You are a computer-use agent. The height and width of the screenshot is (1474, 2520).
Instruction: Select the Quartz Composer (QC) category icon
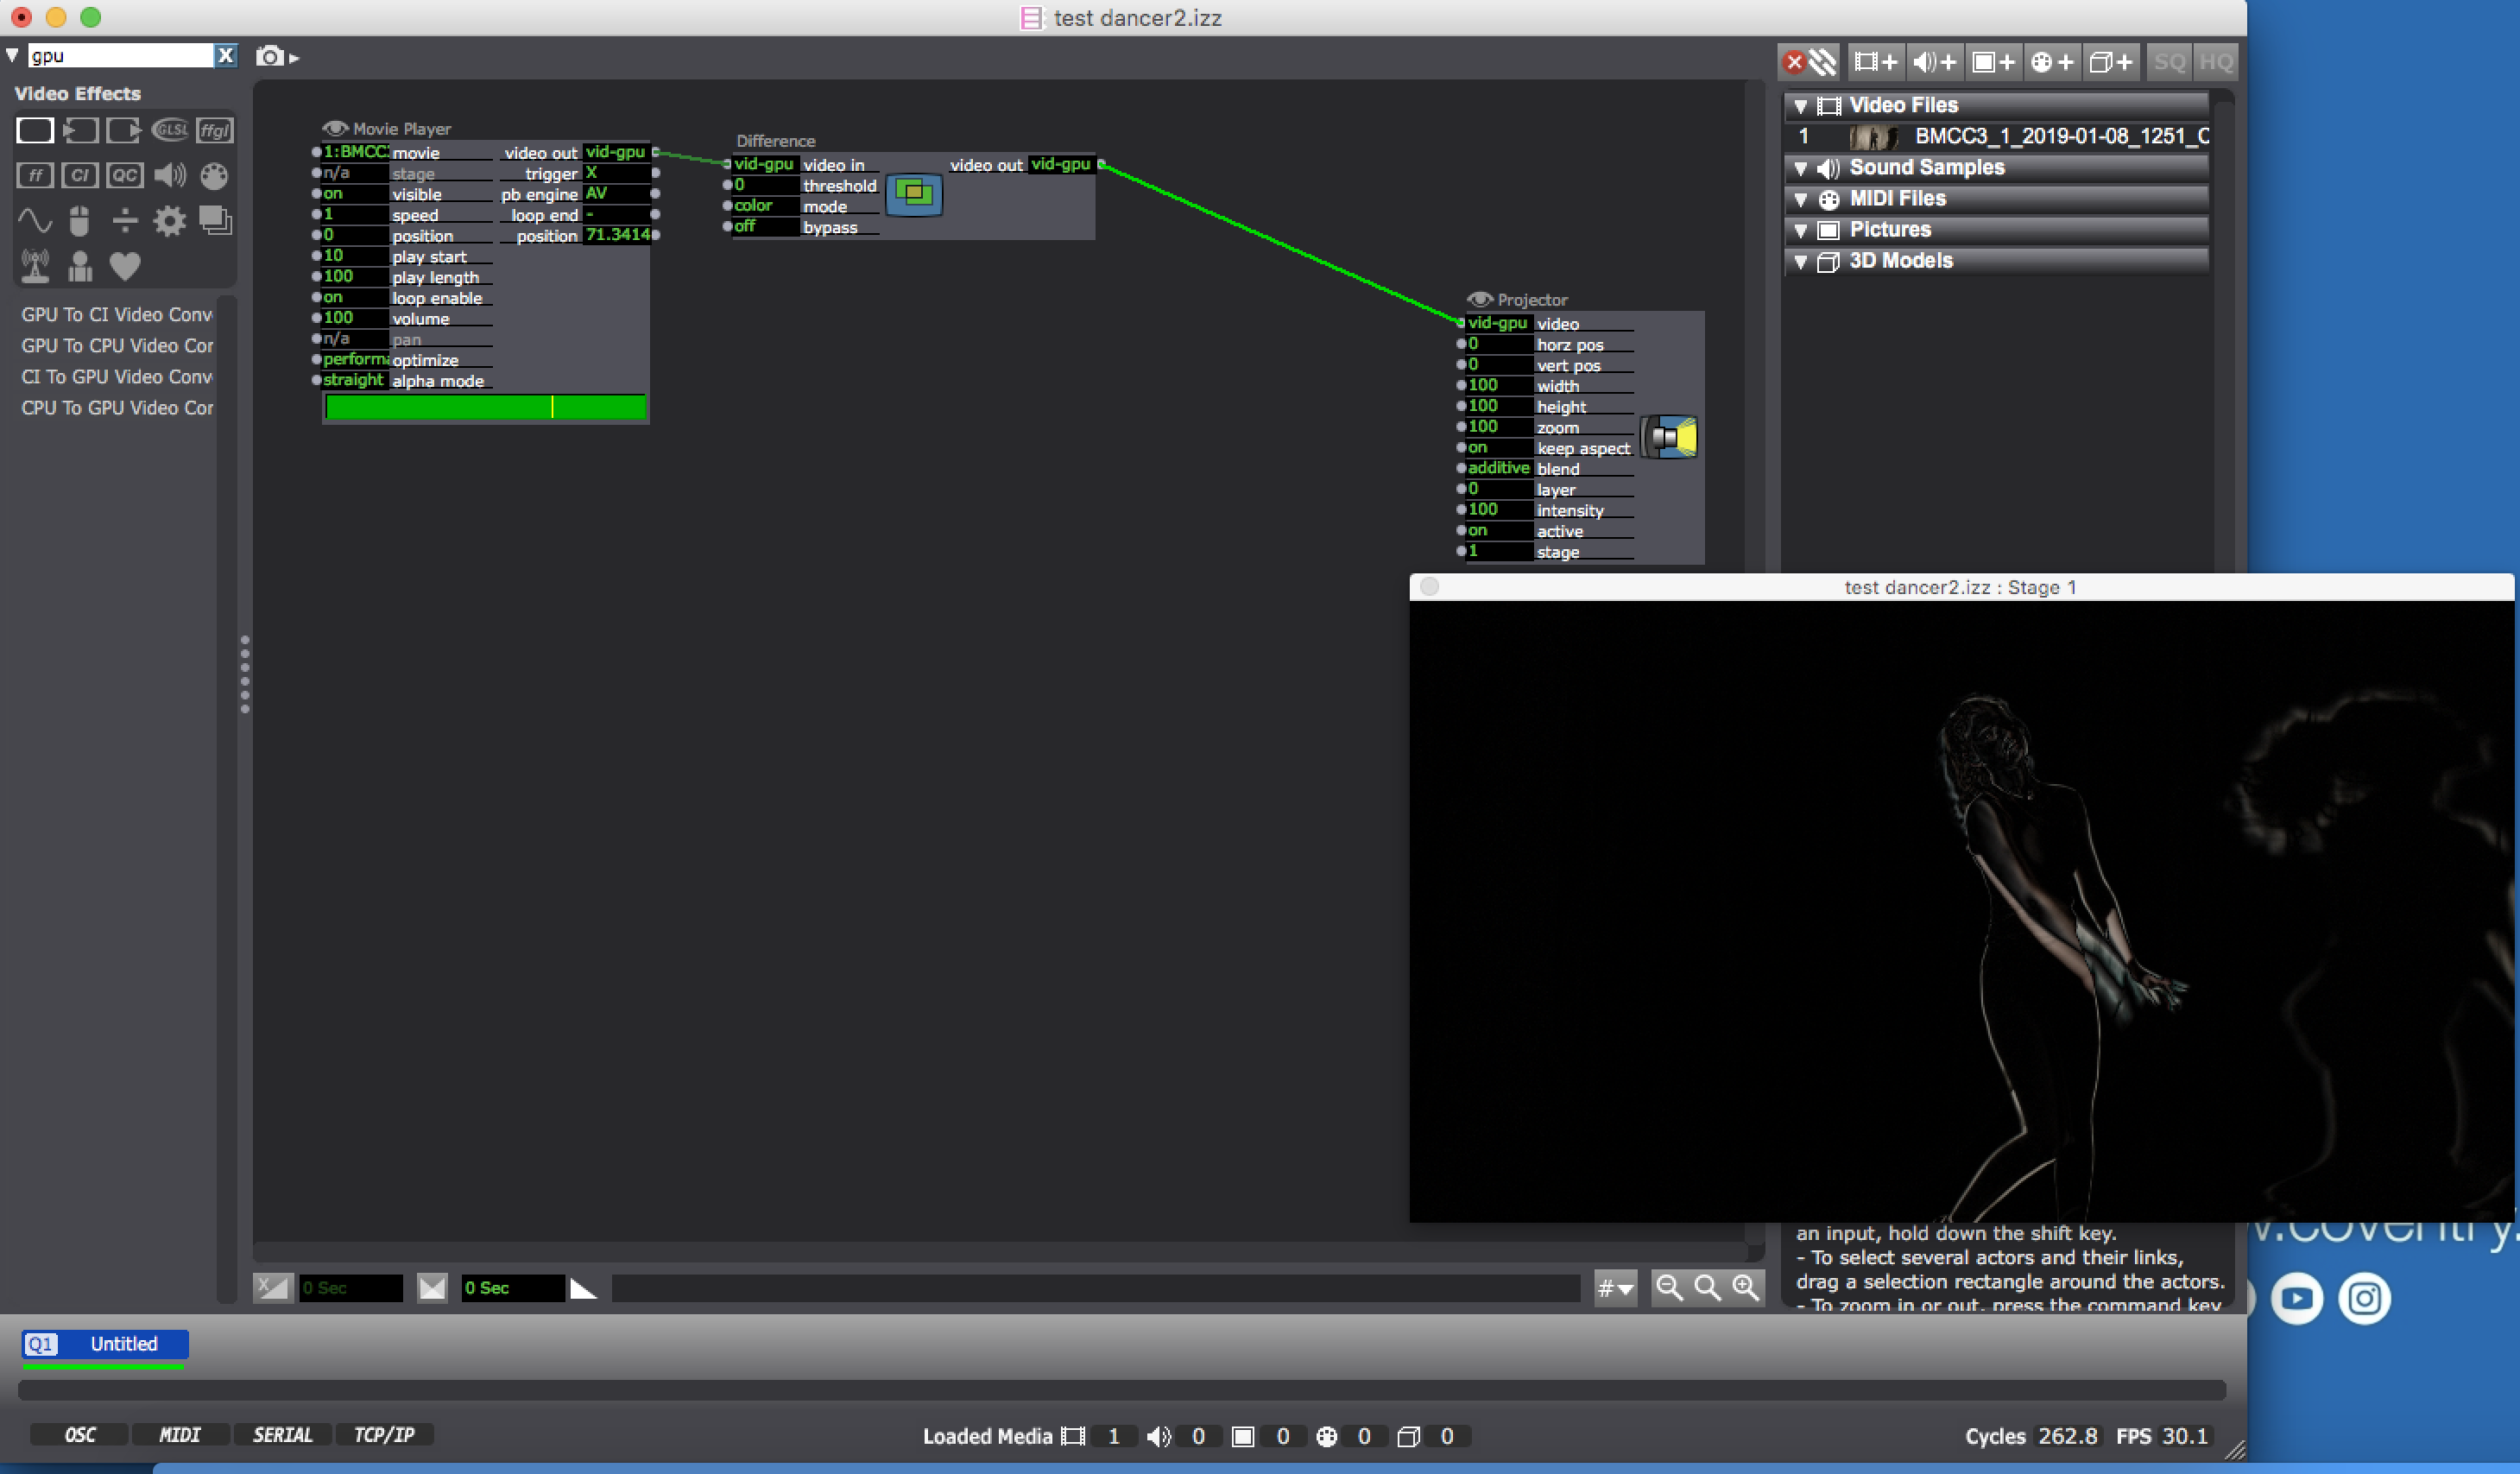[x=124, y=176]
